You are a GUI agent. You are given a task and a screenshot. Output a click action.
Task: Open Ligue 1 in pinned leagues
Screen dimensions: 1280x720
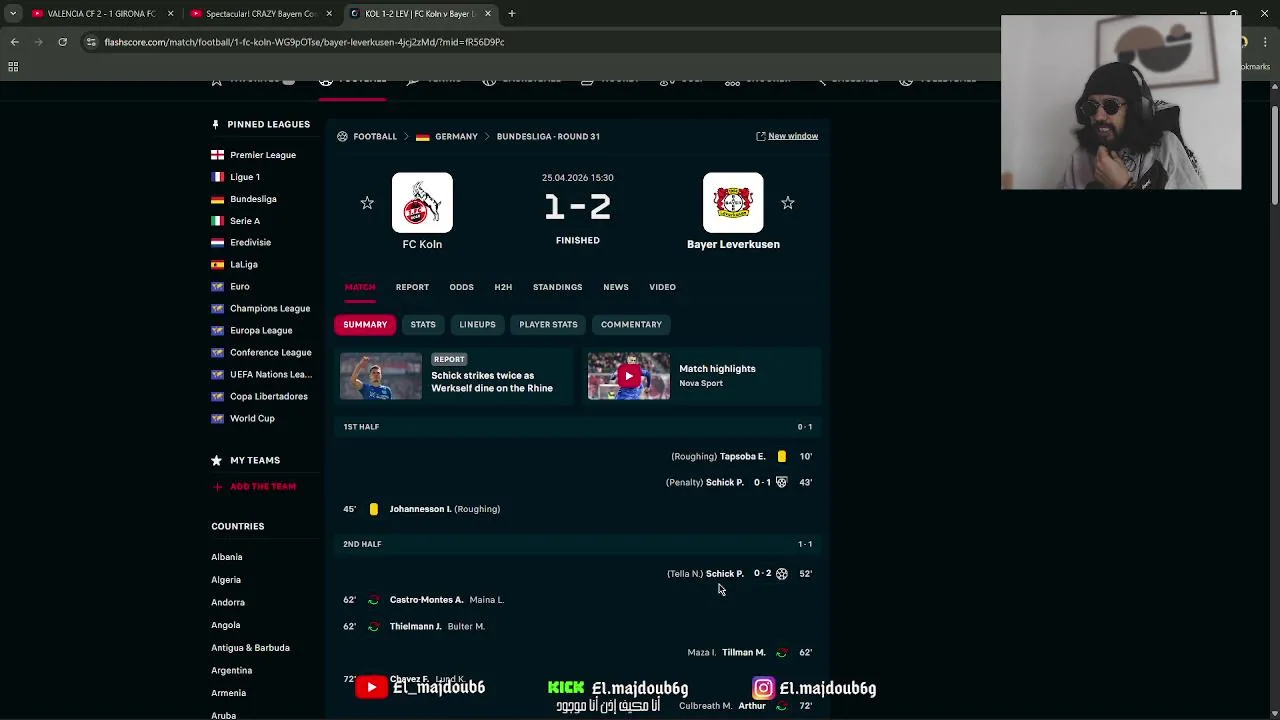(244, 177)
